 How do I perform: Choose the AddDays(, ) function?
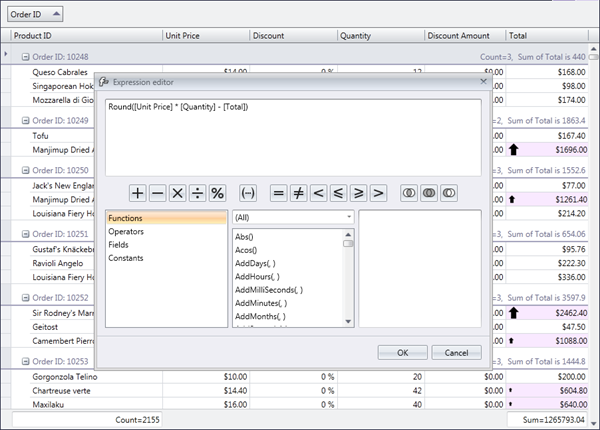tap(255, 263)
